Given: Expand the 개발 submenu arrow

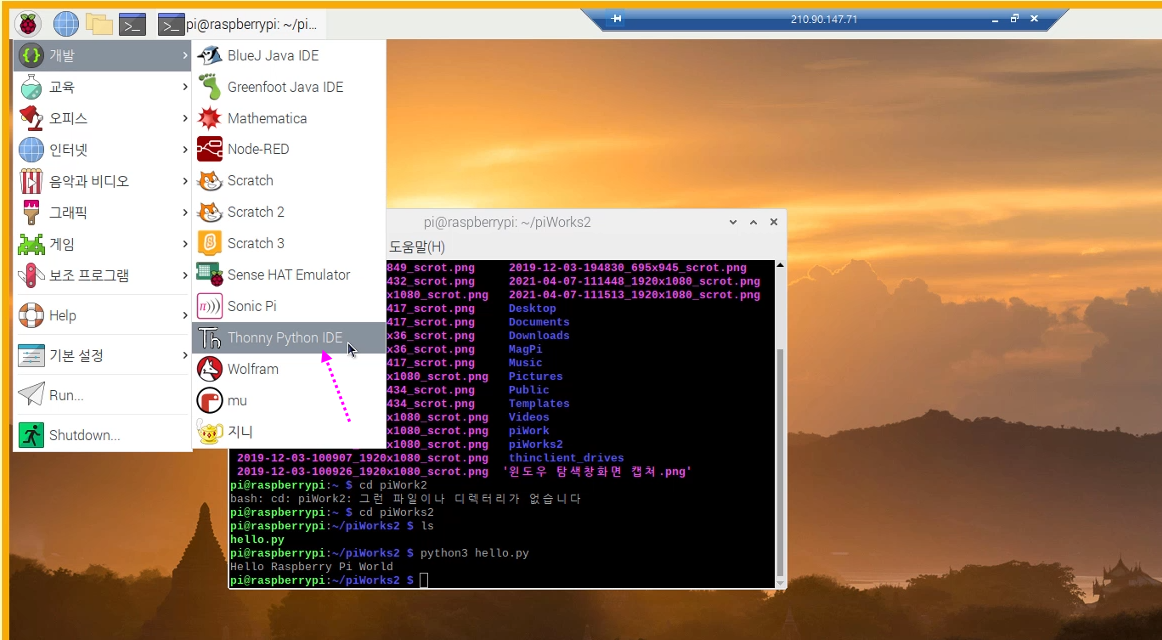Looking at the screenshot, I should click(185, 56).
